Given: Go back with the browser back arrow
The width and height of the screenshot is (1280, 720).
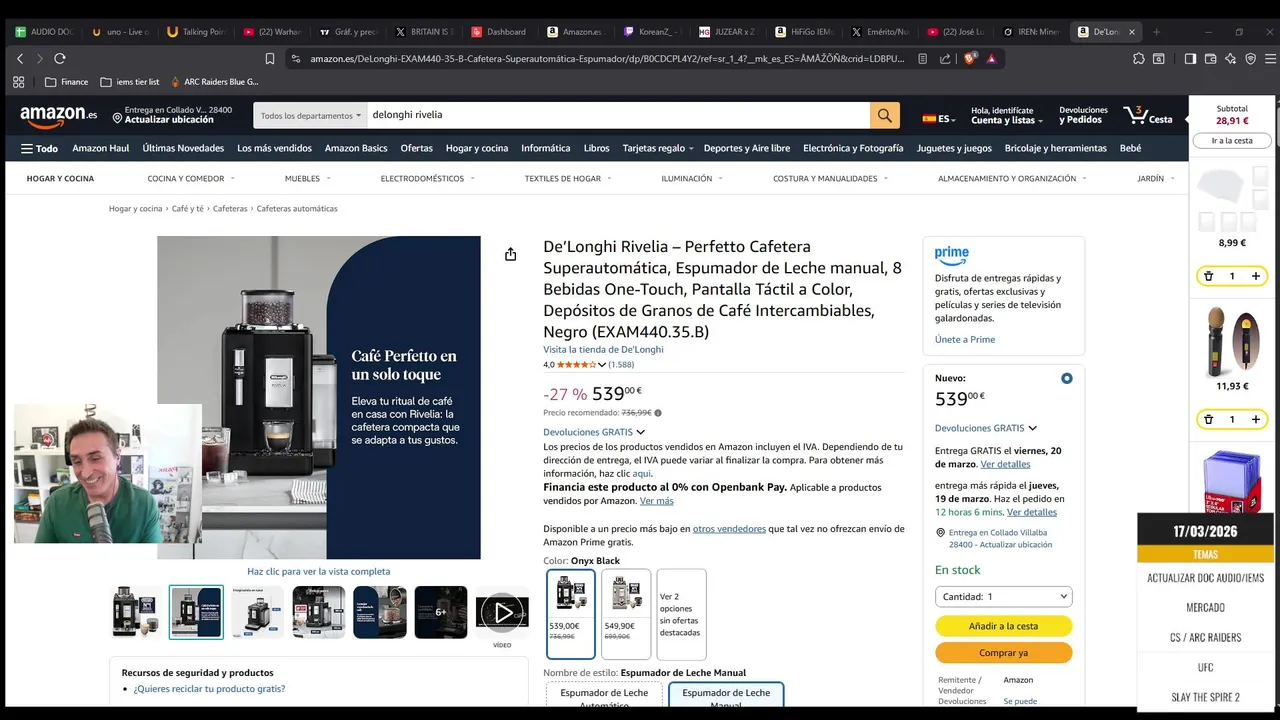Looking at the screenshot, I should pos(20,59).
